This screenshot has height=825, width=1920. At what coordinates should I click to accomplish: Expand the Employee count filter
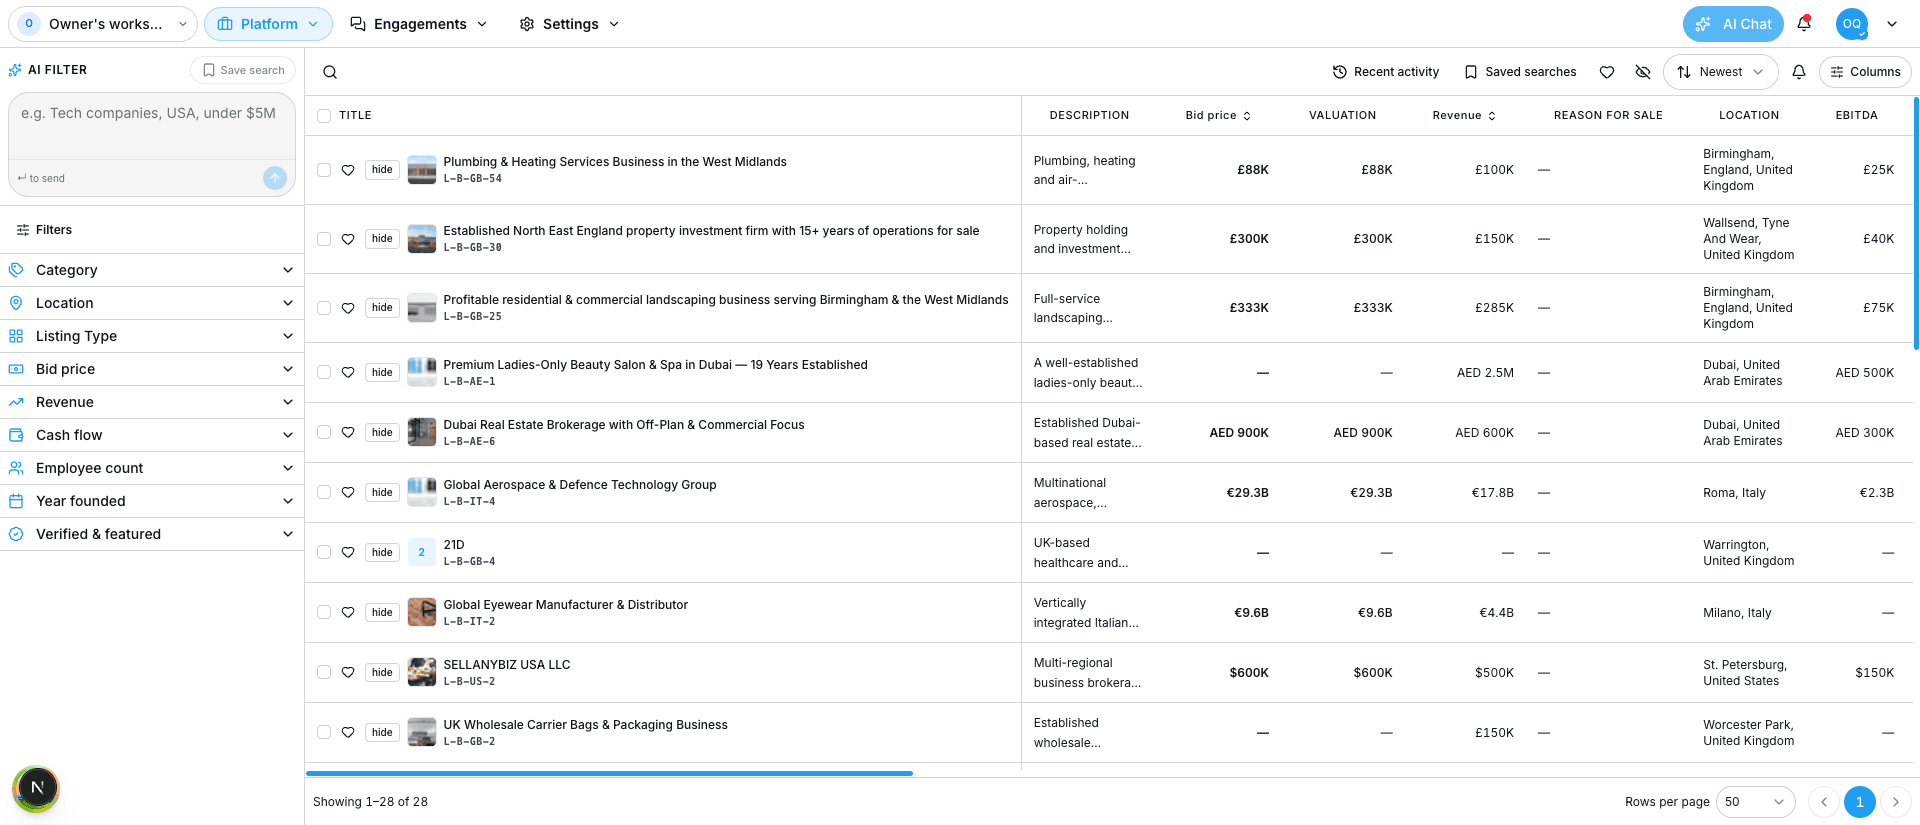152,468
